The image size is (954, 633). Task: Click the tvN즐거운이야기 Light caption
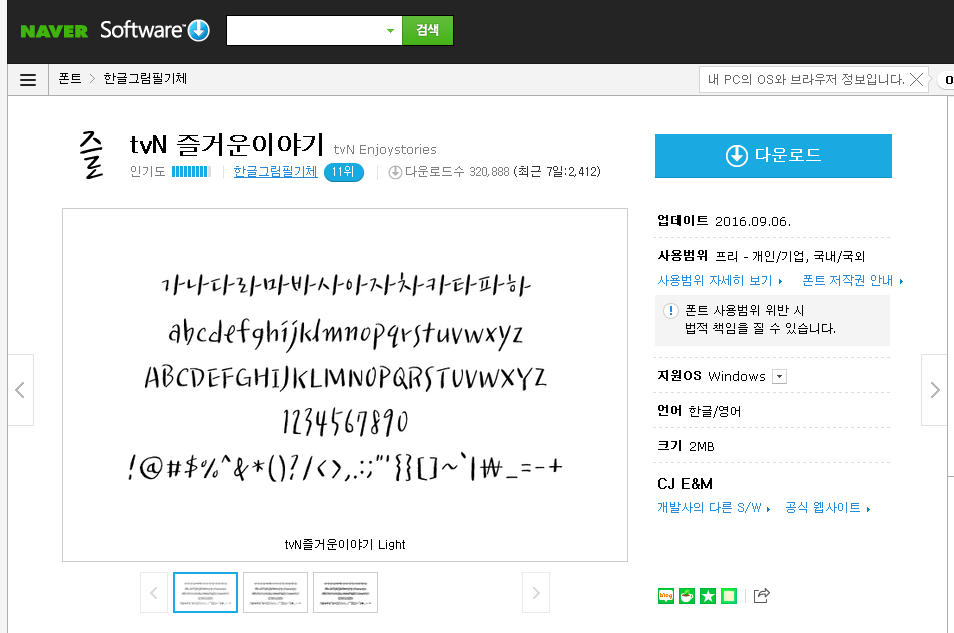(x=345, y=544)
